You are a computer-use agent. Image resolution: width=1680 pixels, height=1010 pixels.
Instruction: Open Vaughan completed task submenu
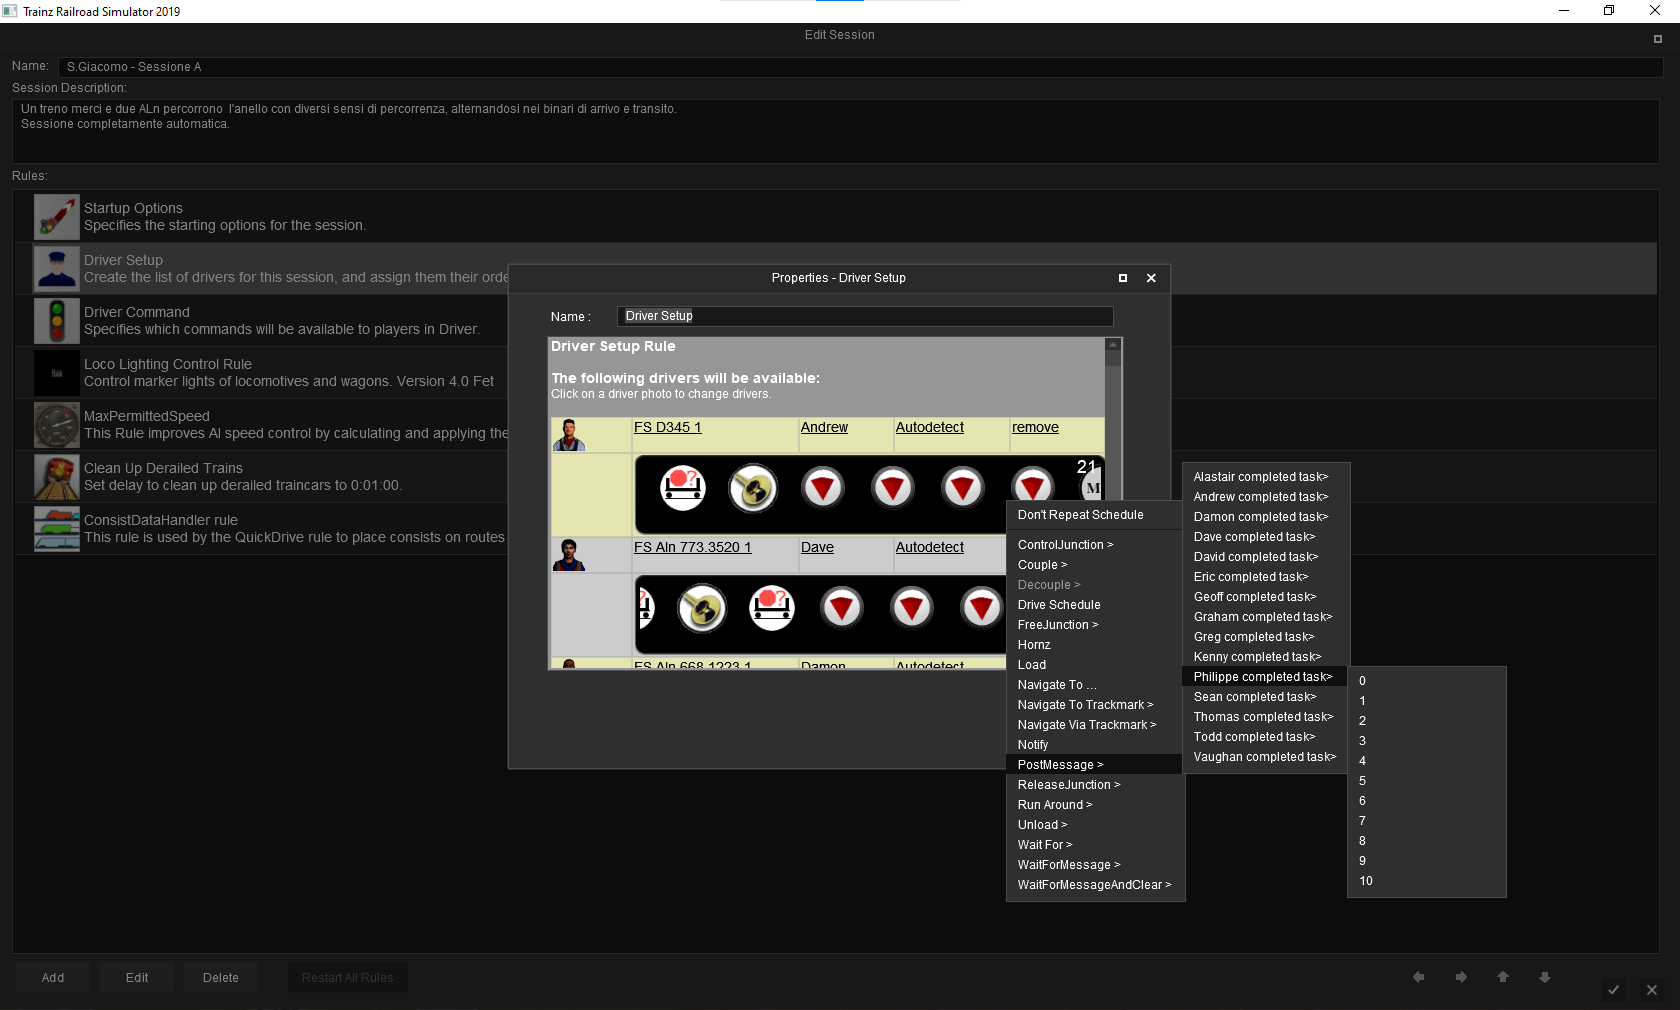pyautogui.click(x=1265, y=757)
